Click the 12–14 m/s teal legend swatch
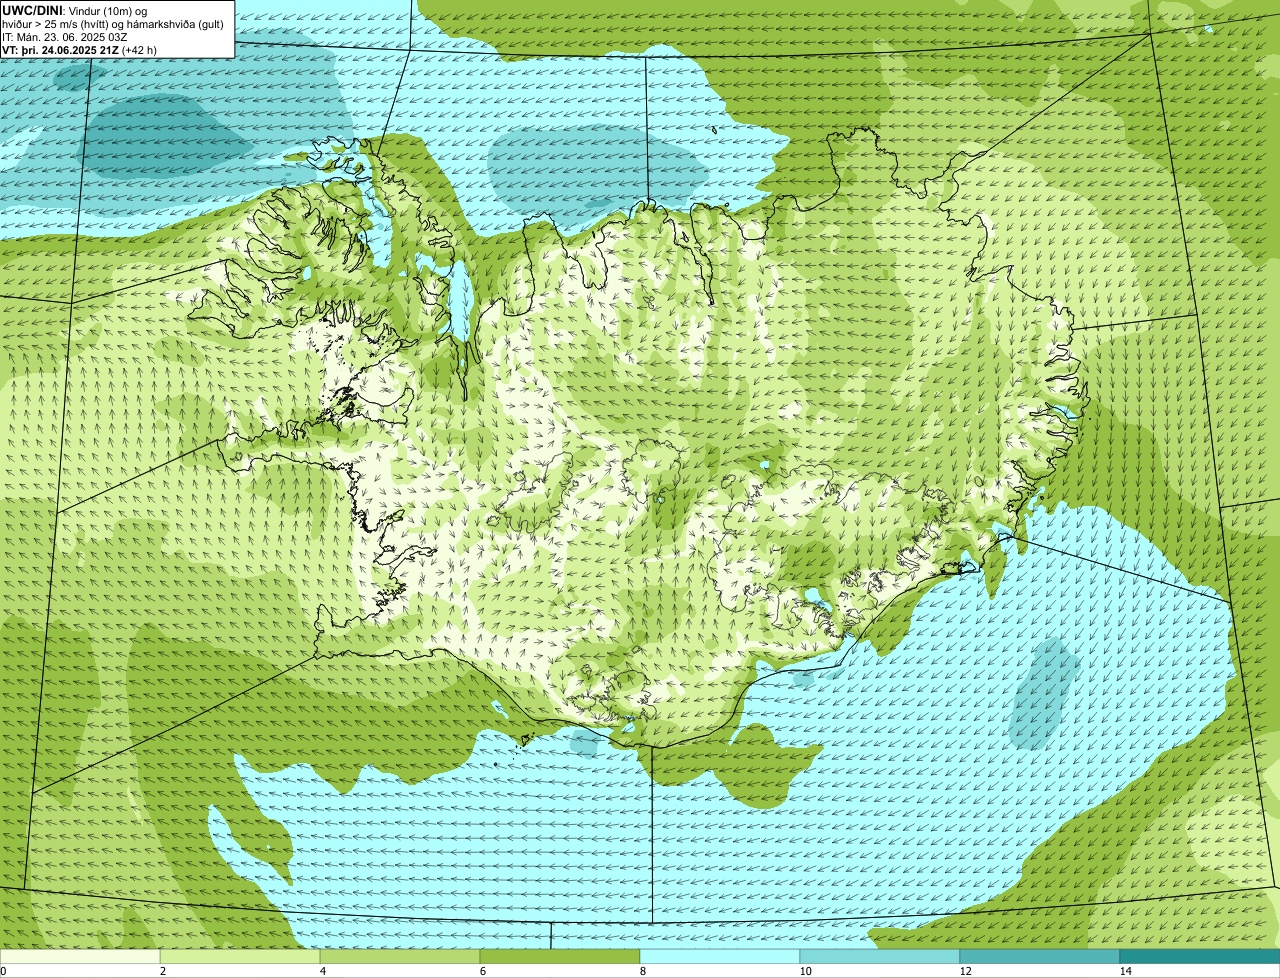Screen dimensions: 1280x978 click(1040, 956)
